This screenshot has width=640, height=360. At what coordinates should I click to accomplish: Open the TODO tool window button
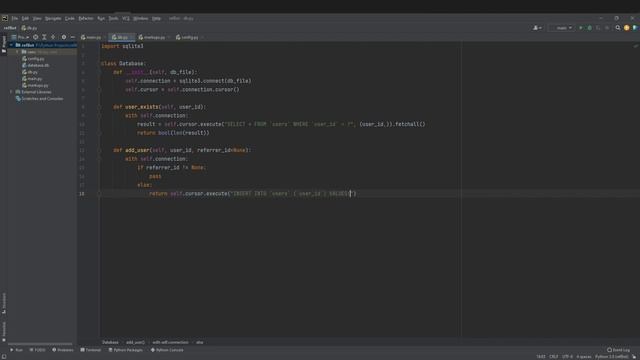[38, 350]
